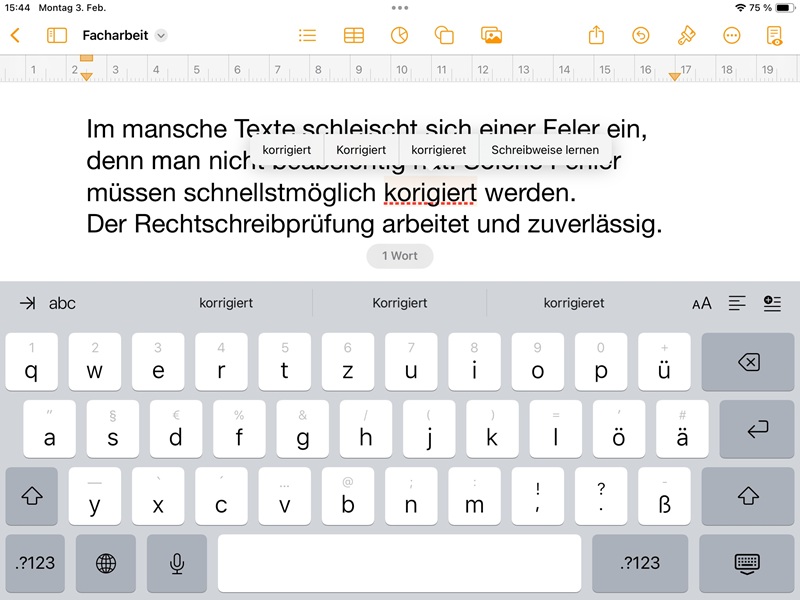Tap the q key
The height and width of the screenshot is (600, 800).
(x=31, y=362)
